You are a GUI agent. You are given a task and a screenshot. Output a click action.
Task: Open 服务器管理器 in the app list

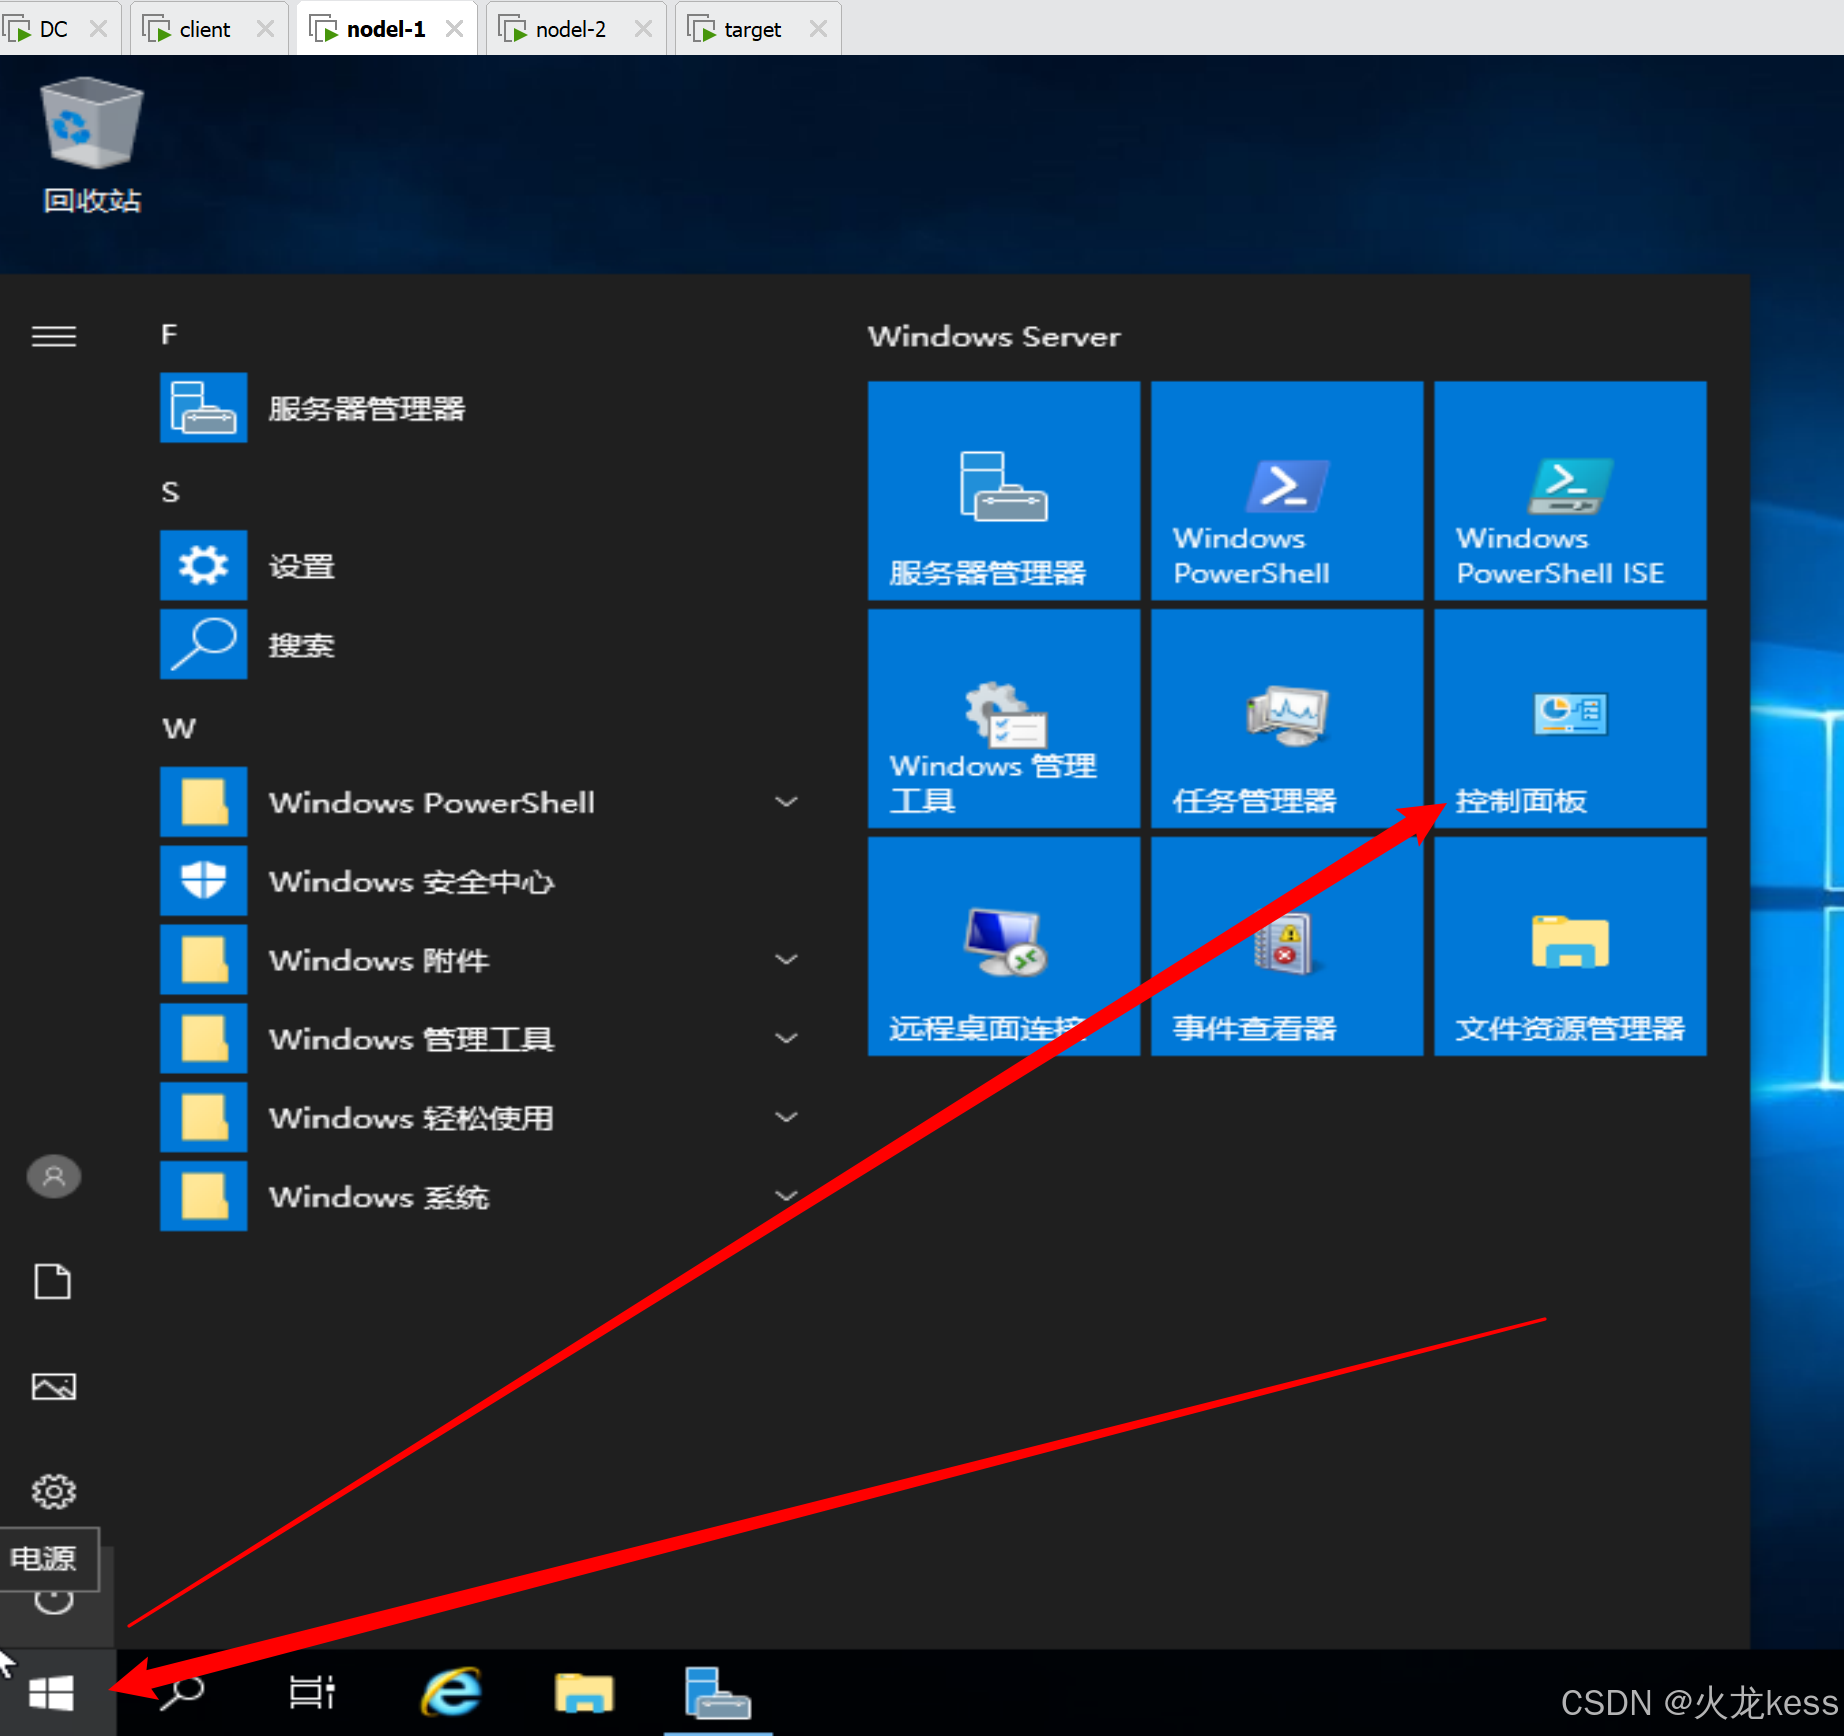coord(480,408)
